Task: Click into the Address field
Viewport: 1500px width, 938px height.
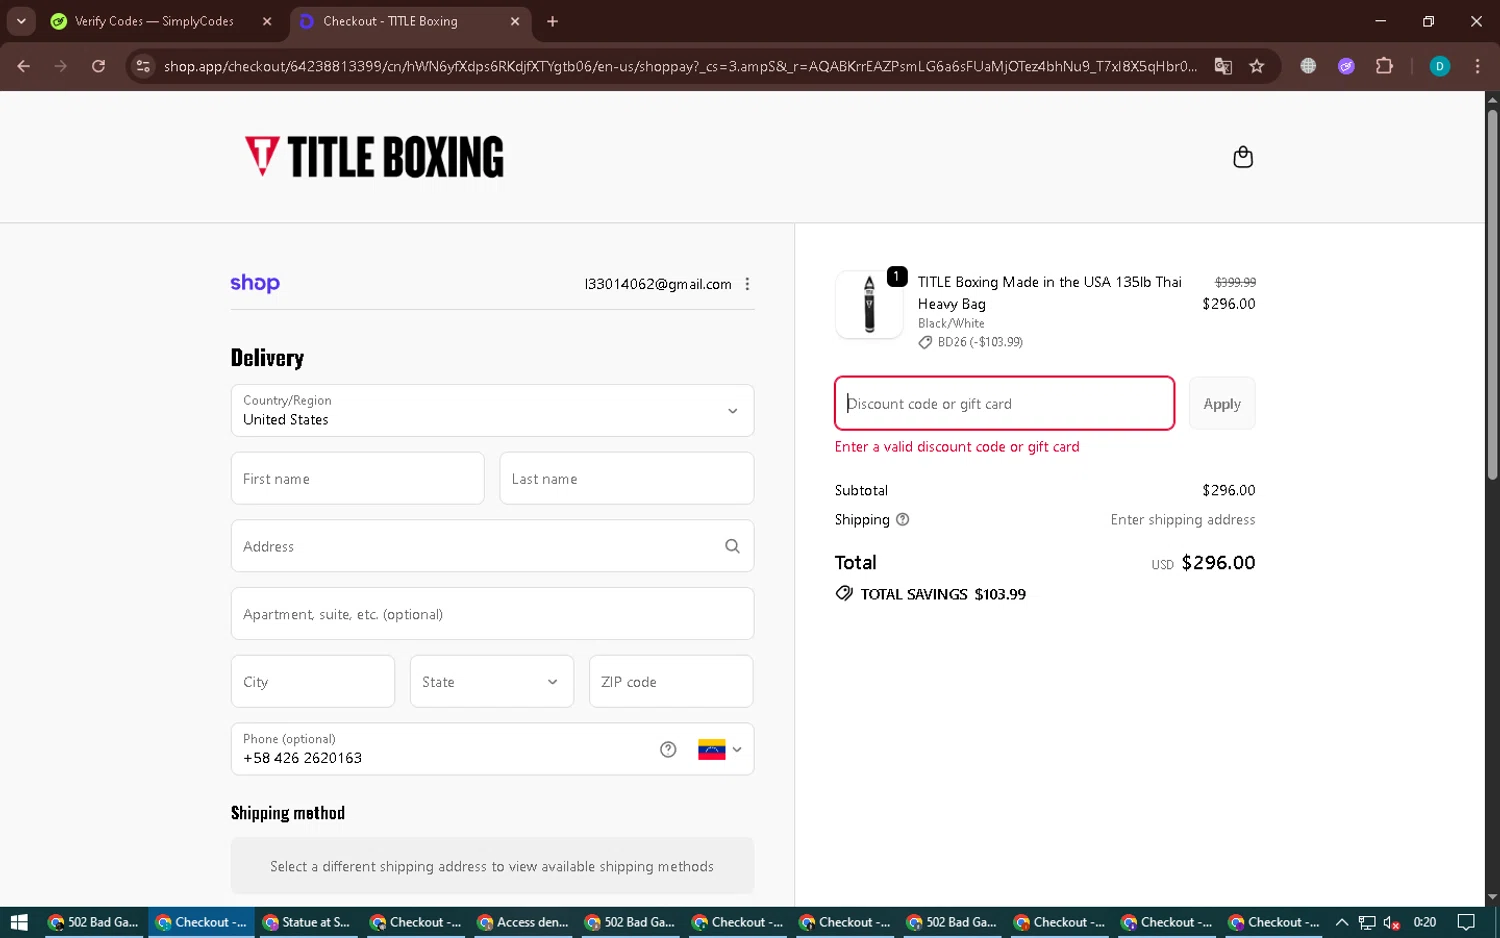Action: 492,546
